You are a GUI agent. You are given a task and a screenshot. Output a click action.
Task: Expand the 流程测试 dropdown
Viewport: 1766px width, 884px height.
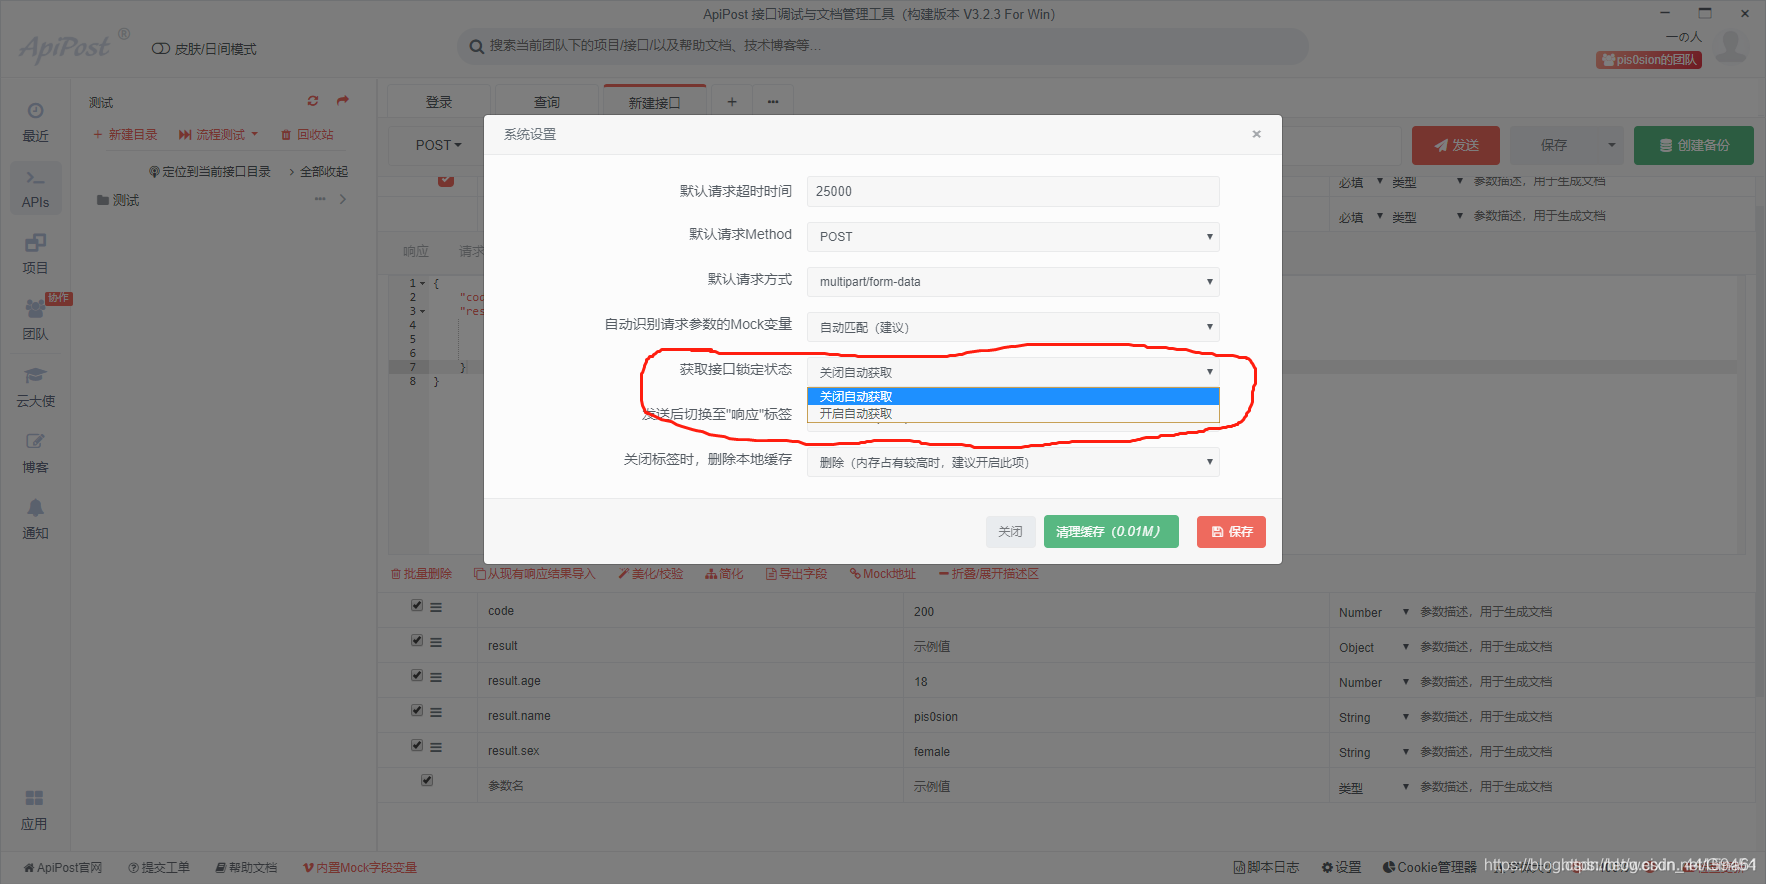219,134
